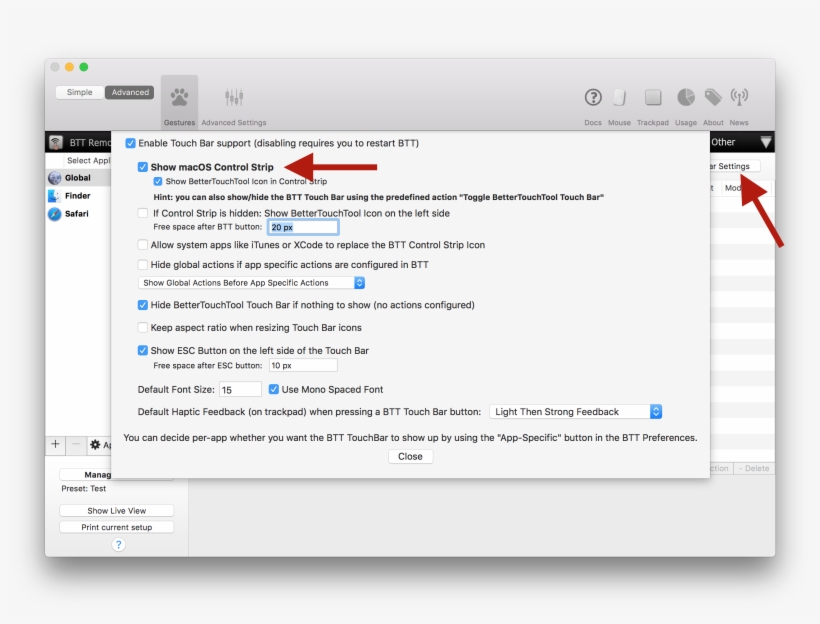Select the Safari compass icon in sidebar
Viewport: 820px width, 624px height.
click(x=54, y=214)
